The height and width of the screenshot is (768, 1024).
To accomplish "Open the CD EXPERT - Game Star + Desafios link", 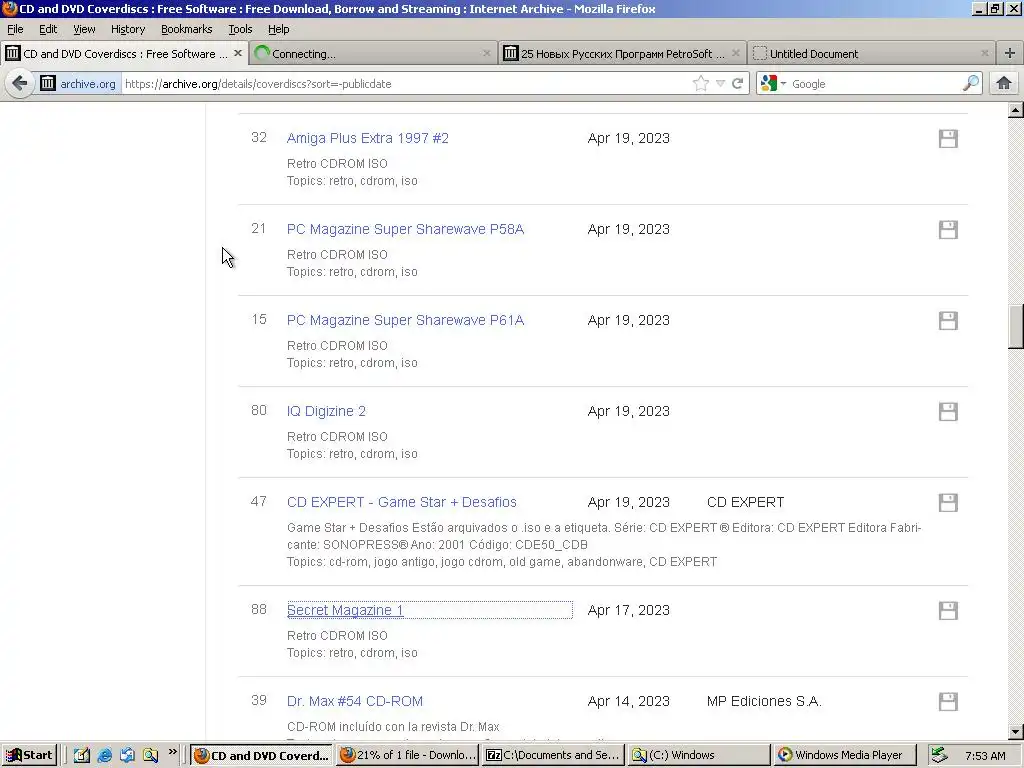I will [x=402, y=502].
